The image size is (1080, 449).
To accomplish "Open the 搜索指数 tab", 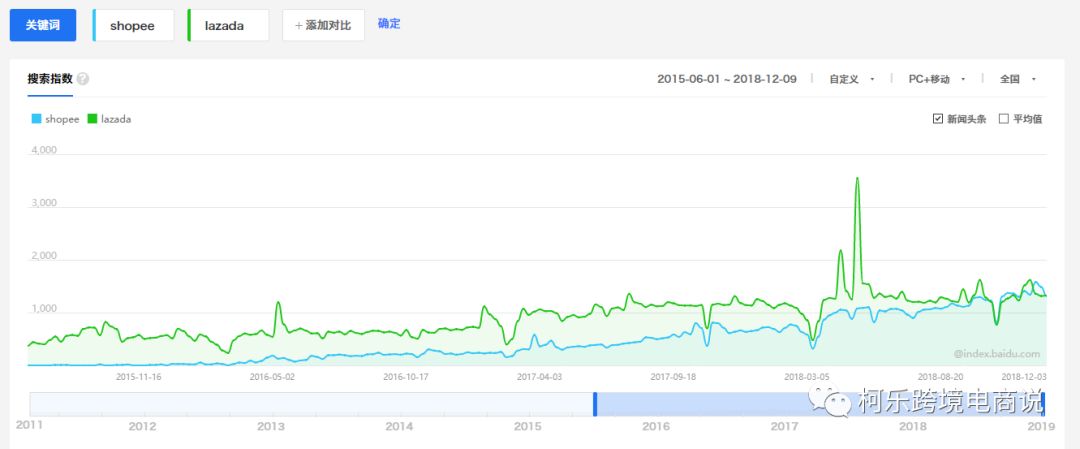I will tap(50, 79).
